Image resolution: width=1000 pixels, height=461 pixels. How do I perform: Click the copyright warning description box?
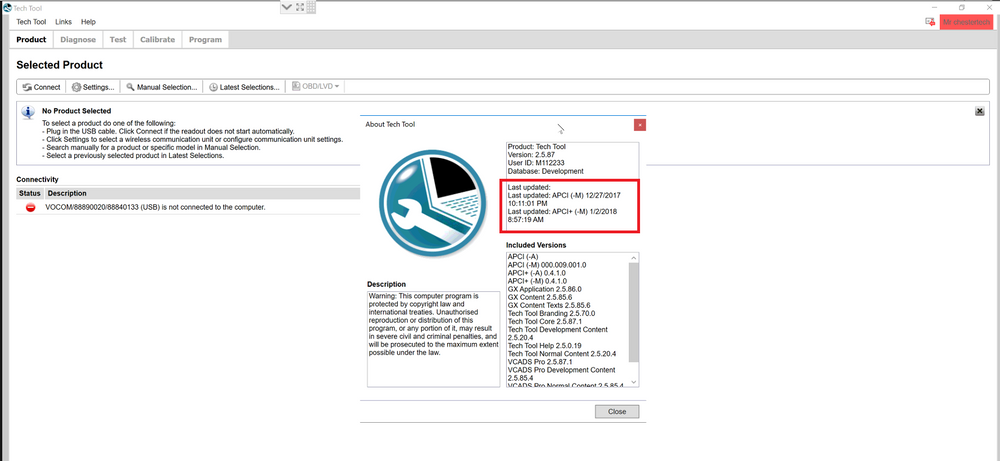[x=433, y=339]
